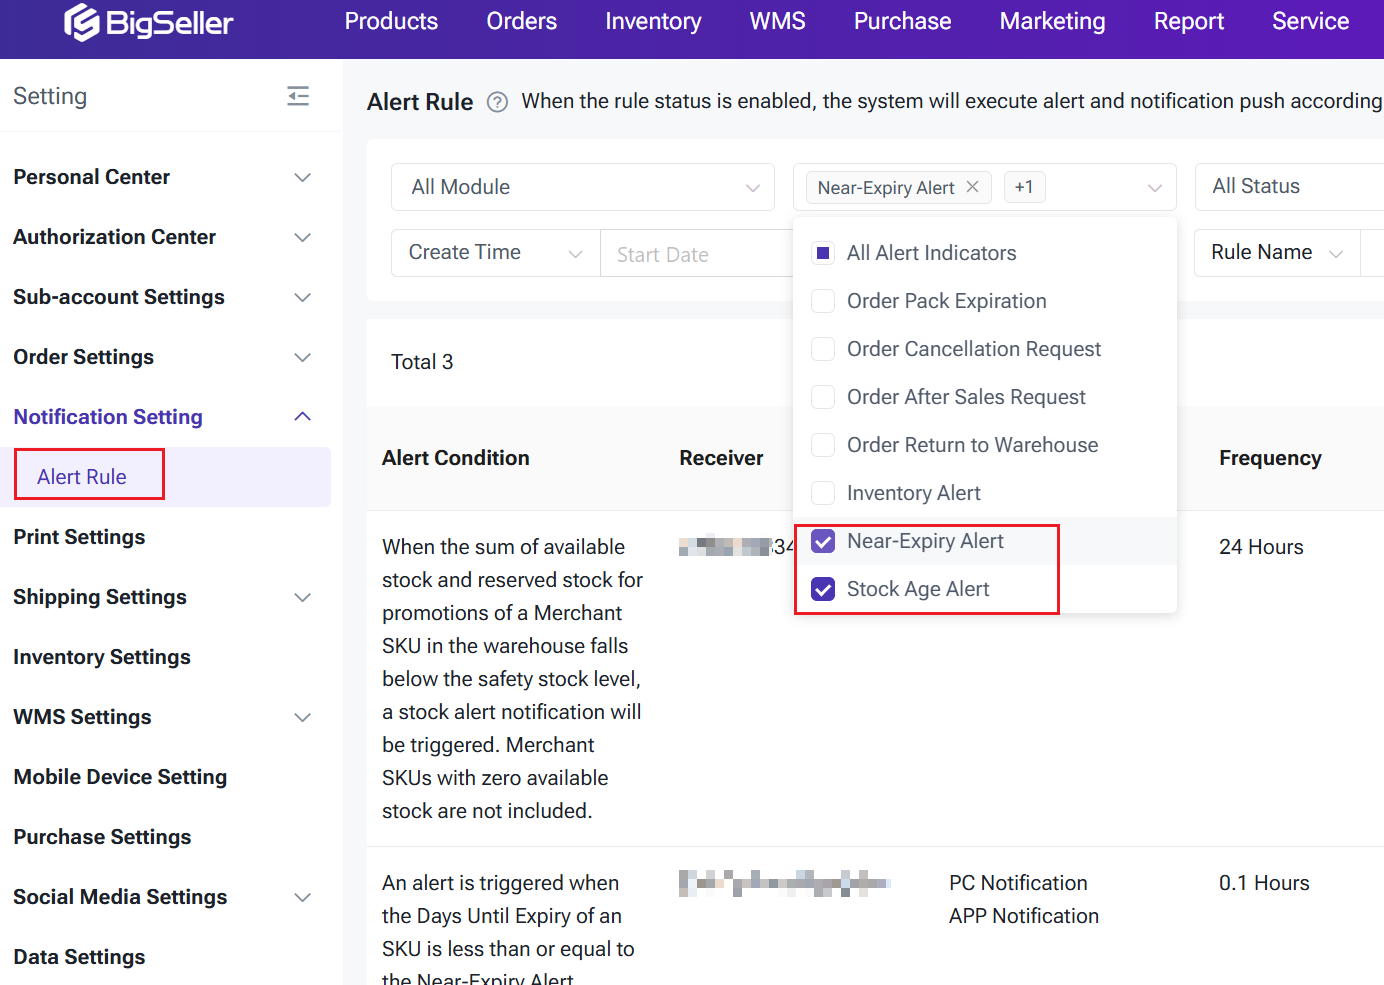
Task: Remove the Near-Expiry Alert tag with X
Action: [x=972, y=187]
